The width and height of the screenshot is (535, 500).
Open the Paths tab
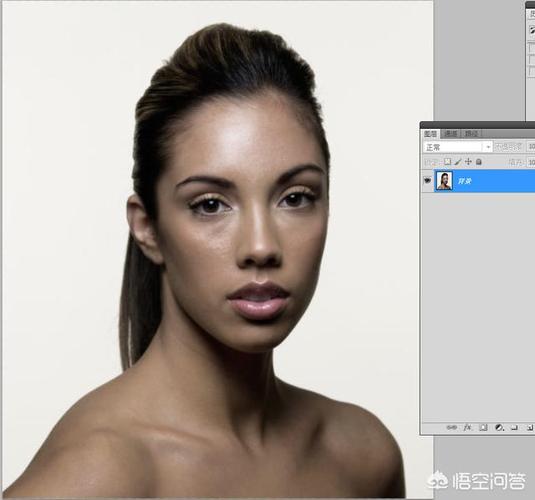click(471, 134)
